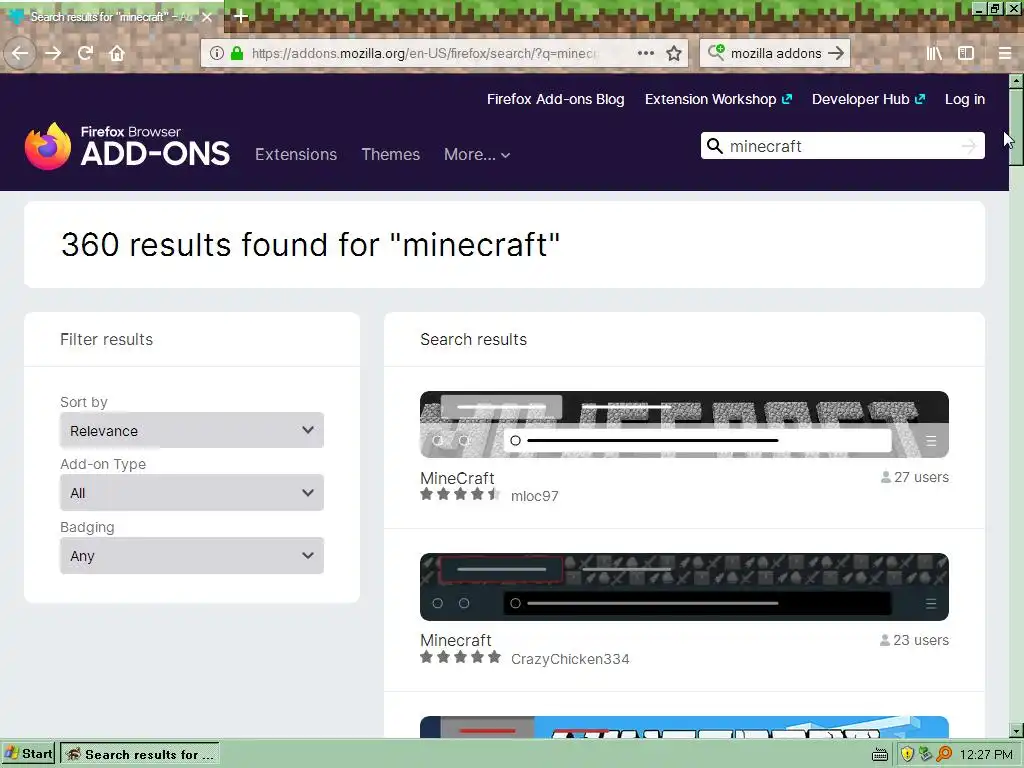Screen dimensions: 1024x768
Task: Click the mozilla addons search box
Action: click(776, 53)
